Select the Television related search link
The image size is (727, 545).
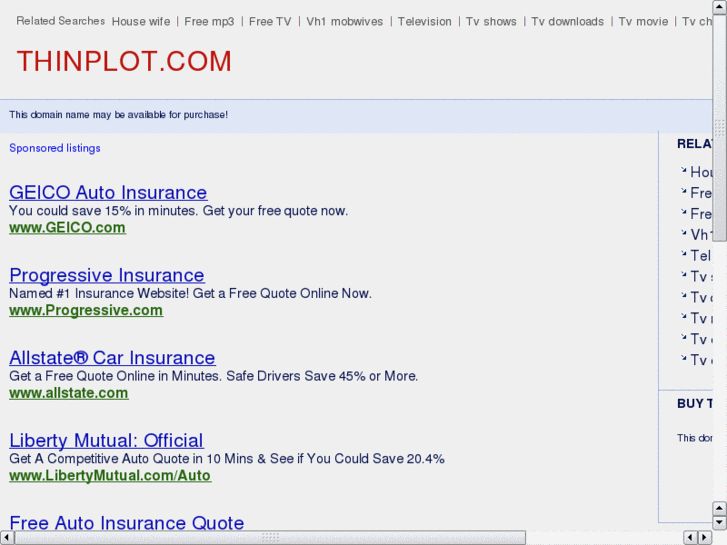tap(424, 22)
